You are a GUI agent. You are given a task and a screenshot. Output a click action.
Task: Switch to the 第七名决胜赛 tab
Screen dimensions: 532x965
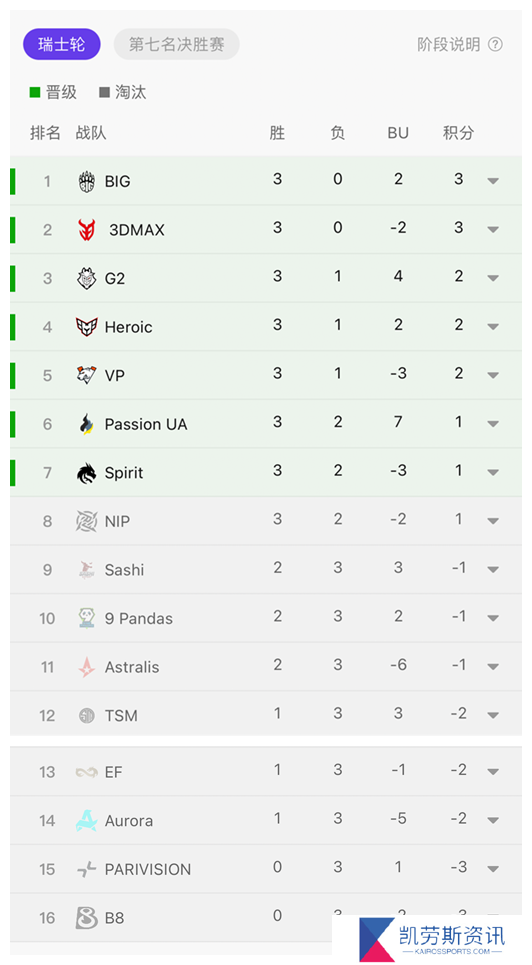point(177,44)
